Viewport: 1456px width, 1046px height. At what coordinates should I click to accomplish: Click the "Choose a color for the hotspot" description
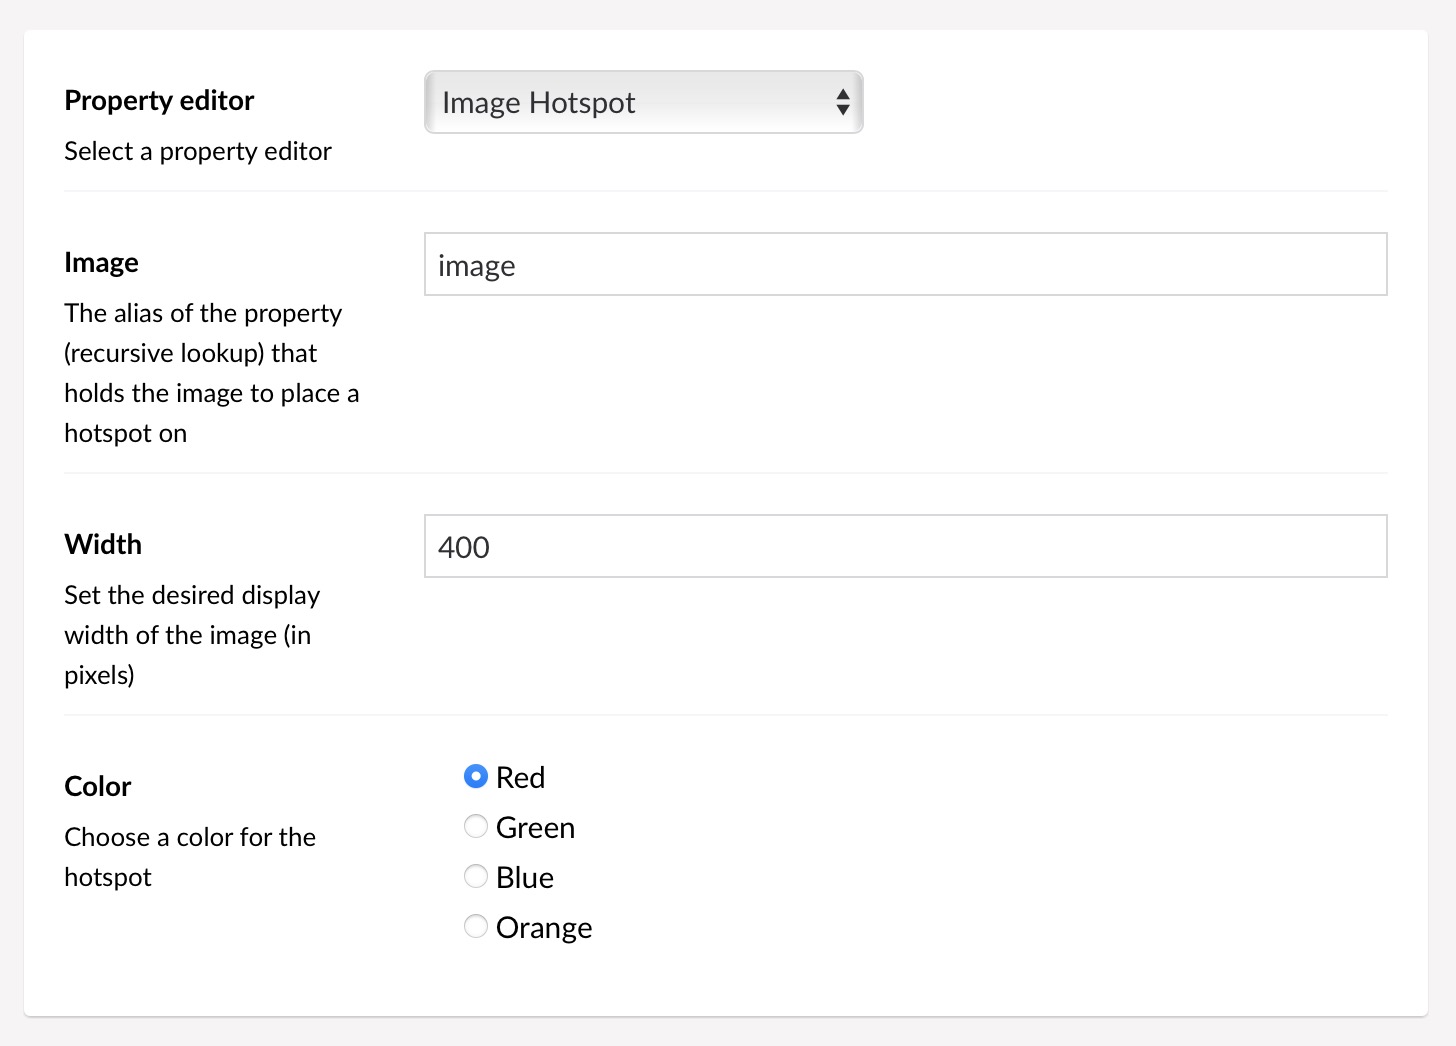coord(190,857)
